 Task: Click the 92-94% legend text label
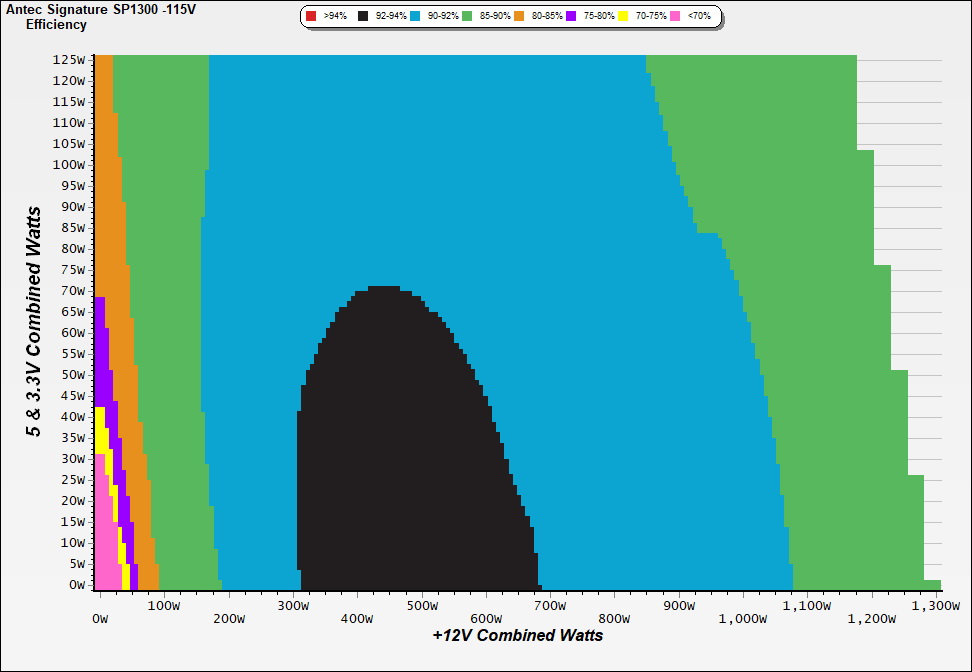pos(391,17)
